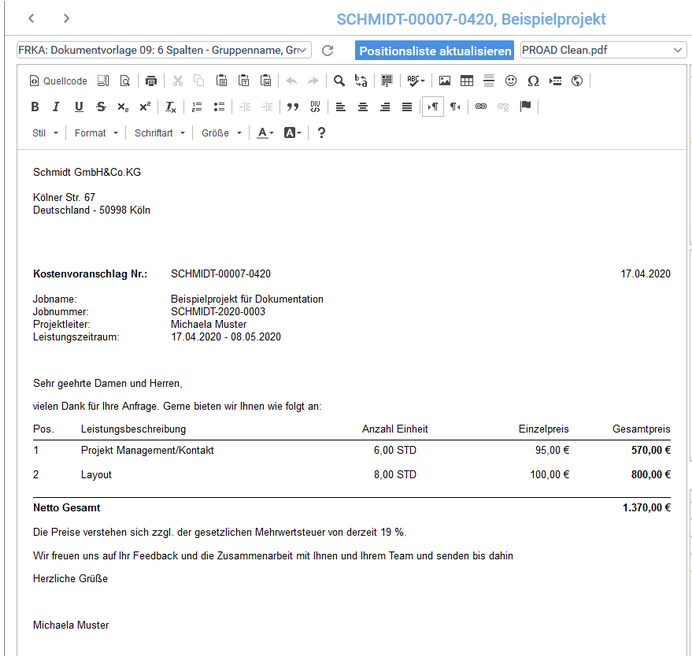
Task: Open the text color picker
Action: 264,133
